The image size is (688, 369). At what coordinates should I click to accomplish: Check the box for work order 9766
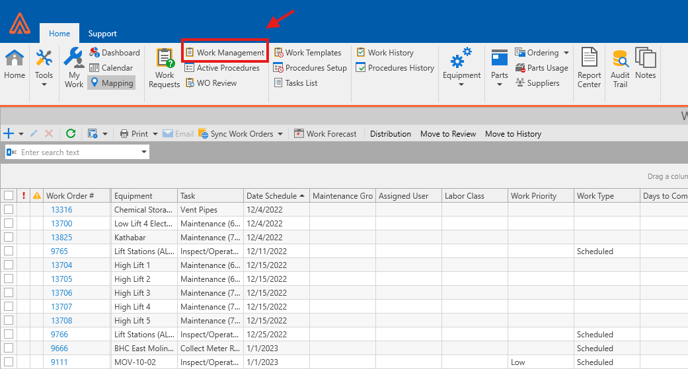click(8, 334)
